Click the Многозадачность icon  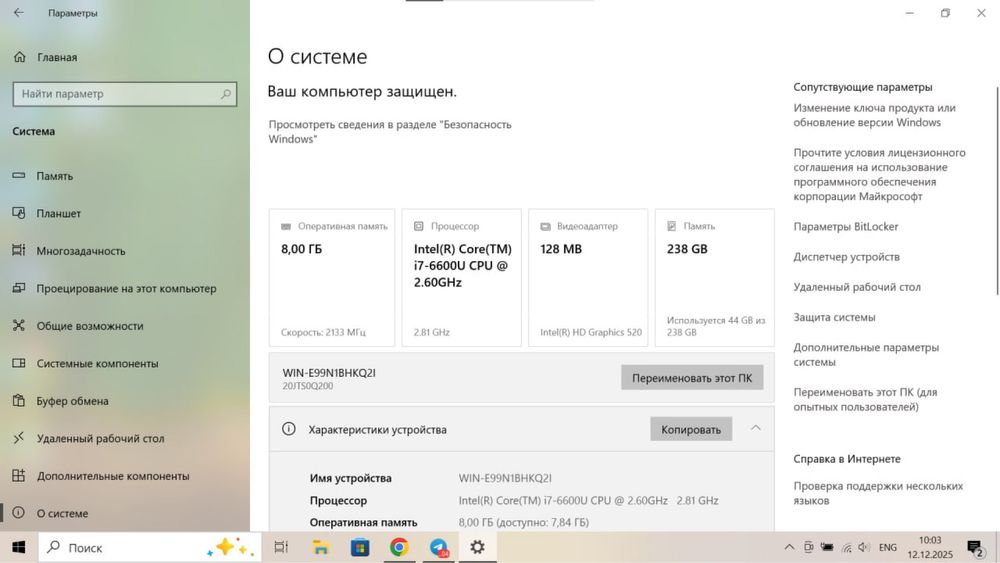click(x=19, y=250)
